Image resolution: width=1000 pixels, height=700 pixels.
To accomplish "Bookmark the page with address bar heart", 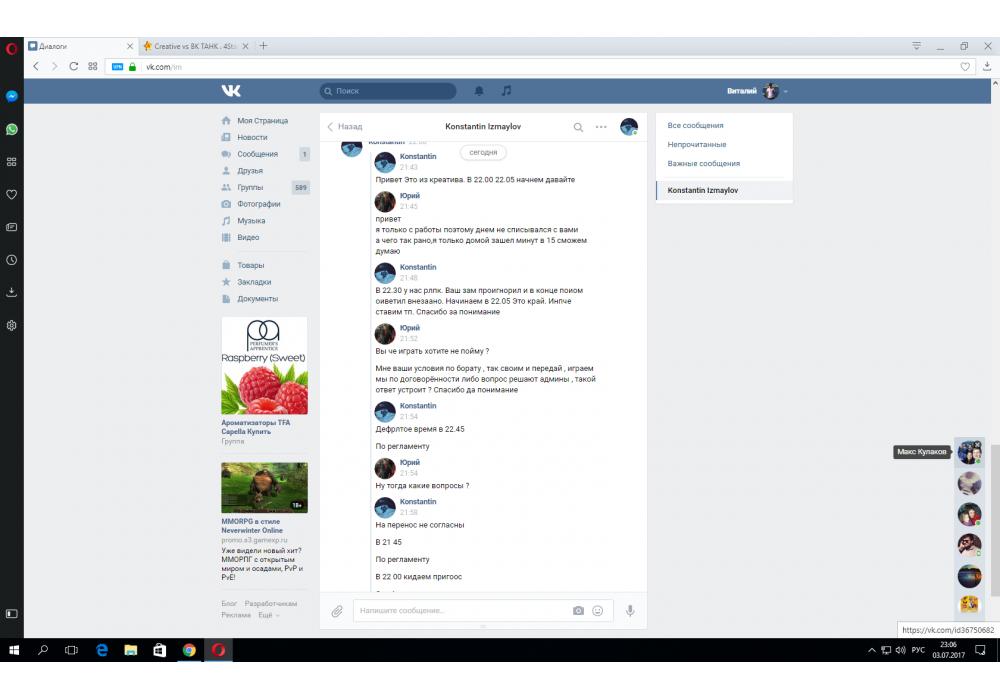I will [965, 67].
